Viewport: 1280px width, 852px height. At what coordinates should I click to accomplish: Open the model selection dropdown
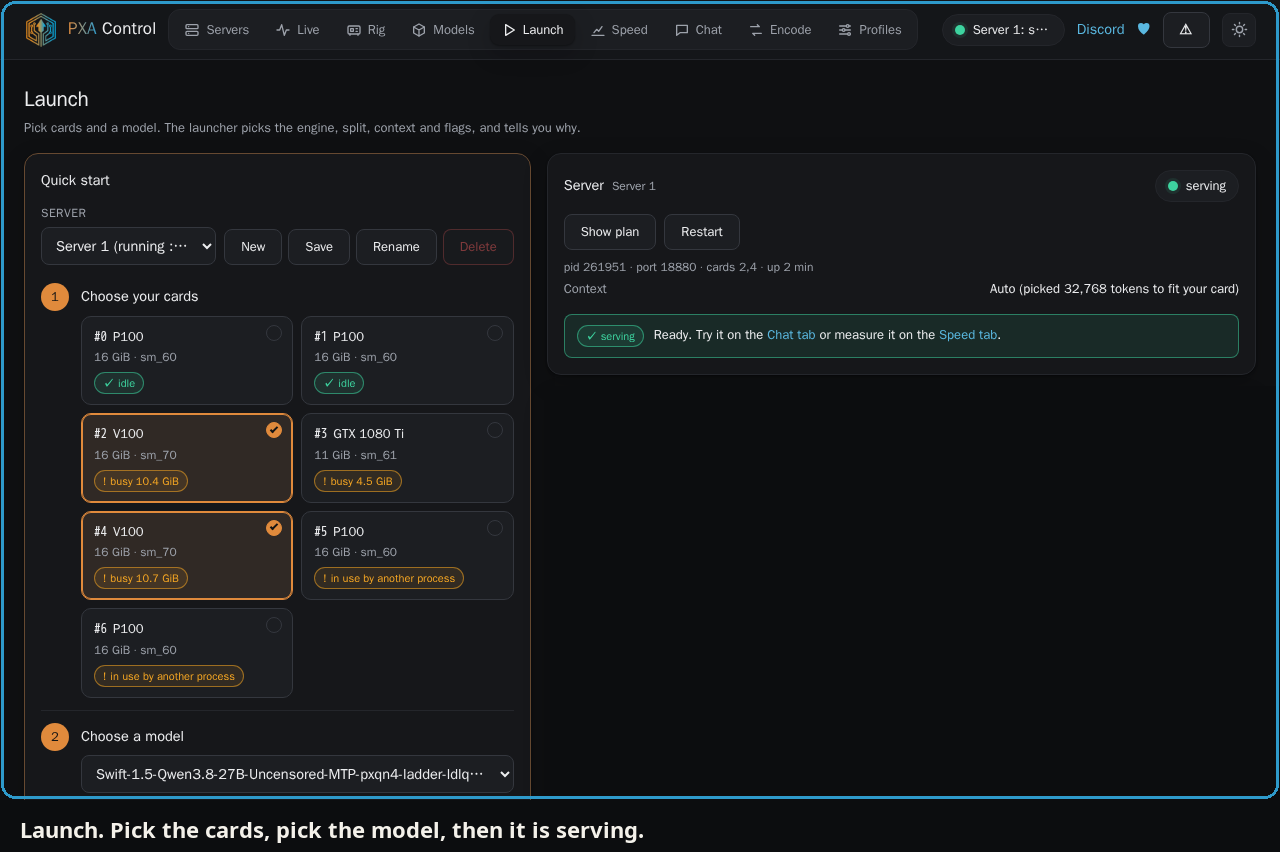[297, 774]
